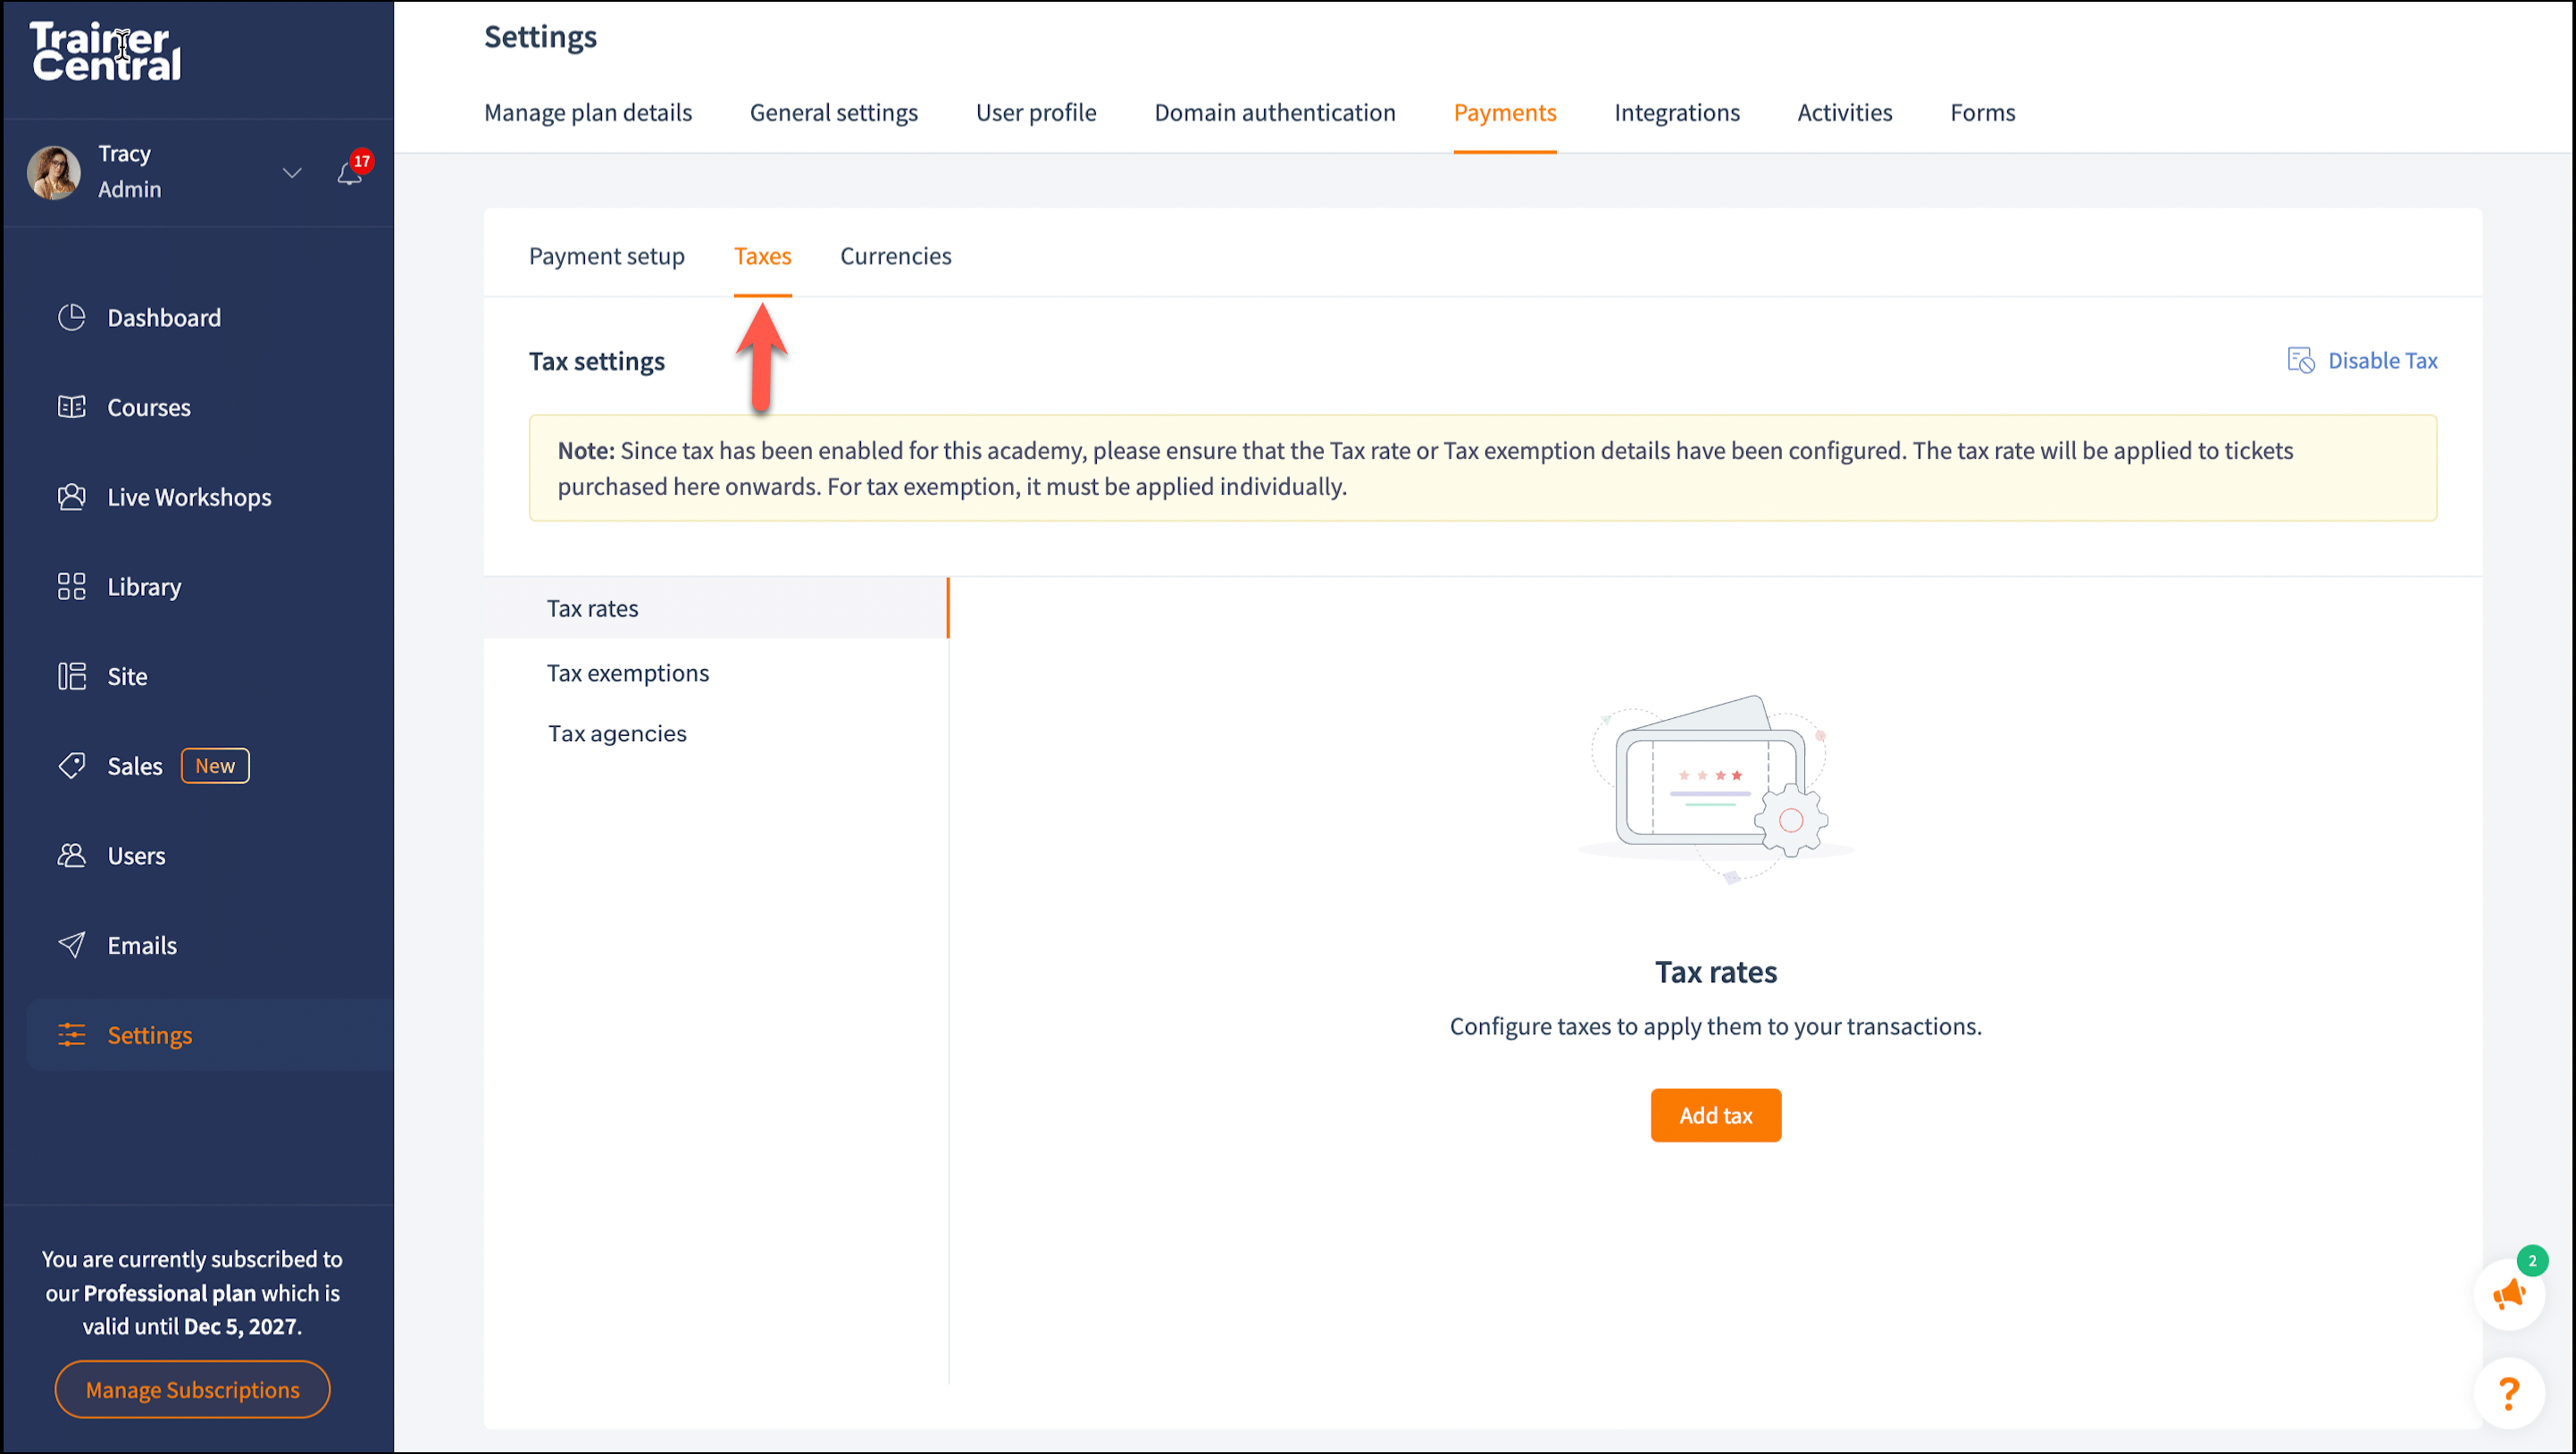Click the Courses book icon
2576x1454 pixels.
click(71, 407)
